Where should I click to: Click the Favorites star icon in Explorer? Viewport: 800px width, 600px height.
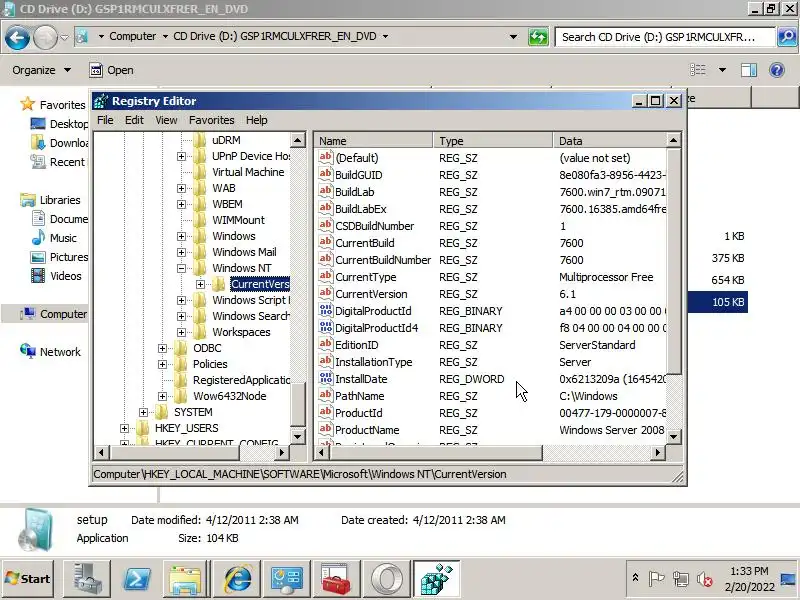28,104
